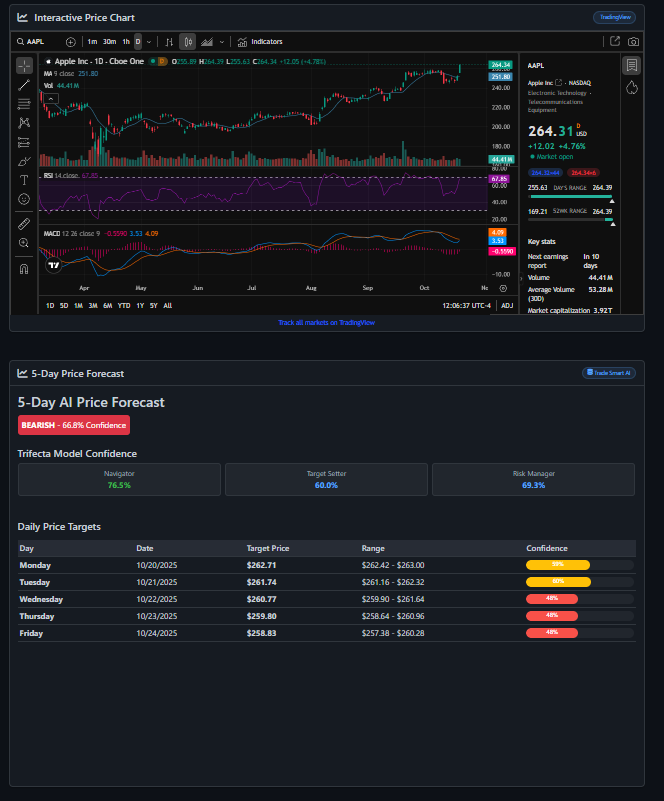
Task: Select the candlestick chart style button
Action: tap(186, 42)
